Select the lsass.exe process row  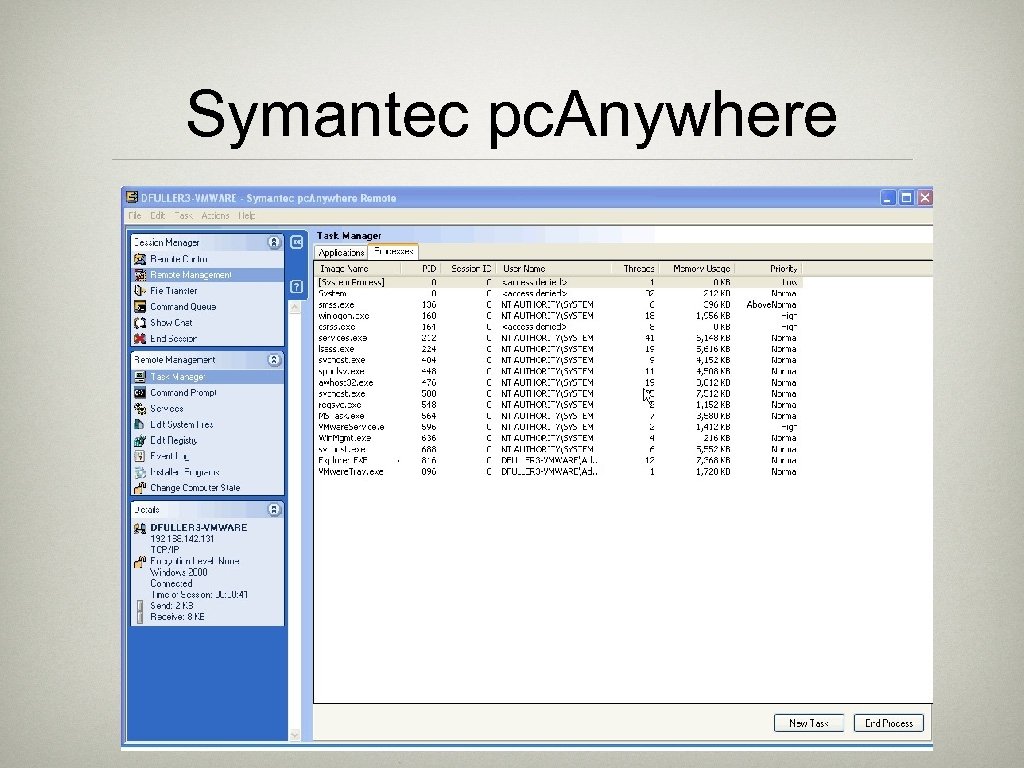(558, 349)
